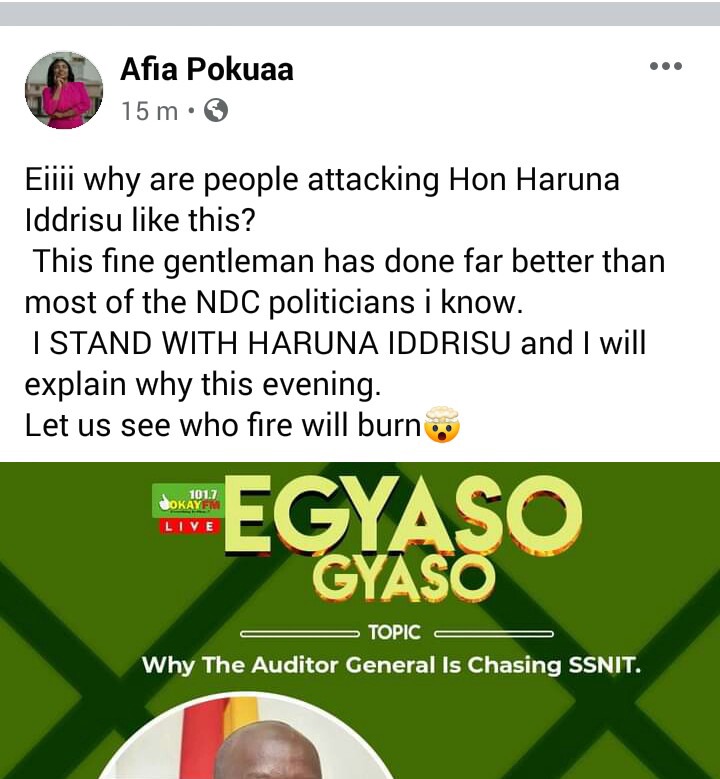The image size is (720, 779).
Task: Tap the exploding head emoji
Action: (442, 424)
